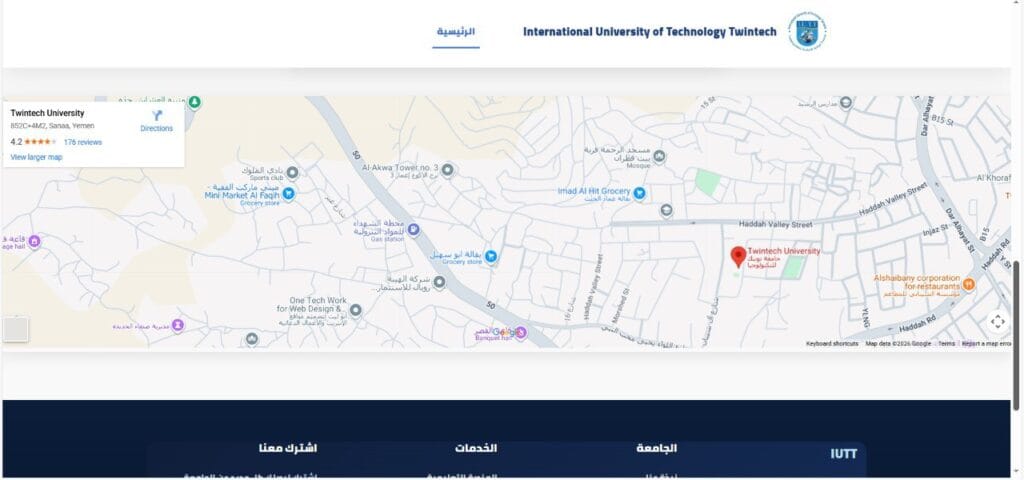
Task: Click the Banquet hall purple marker
Action: click(x=520, y=333)
